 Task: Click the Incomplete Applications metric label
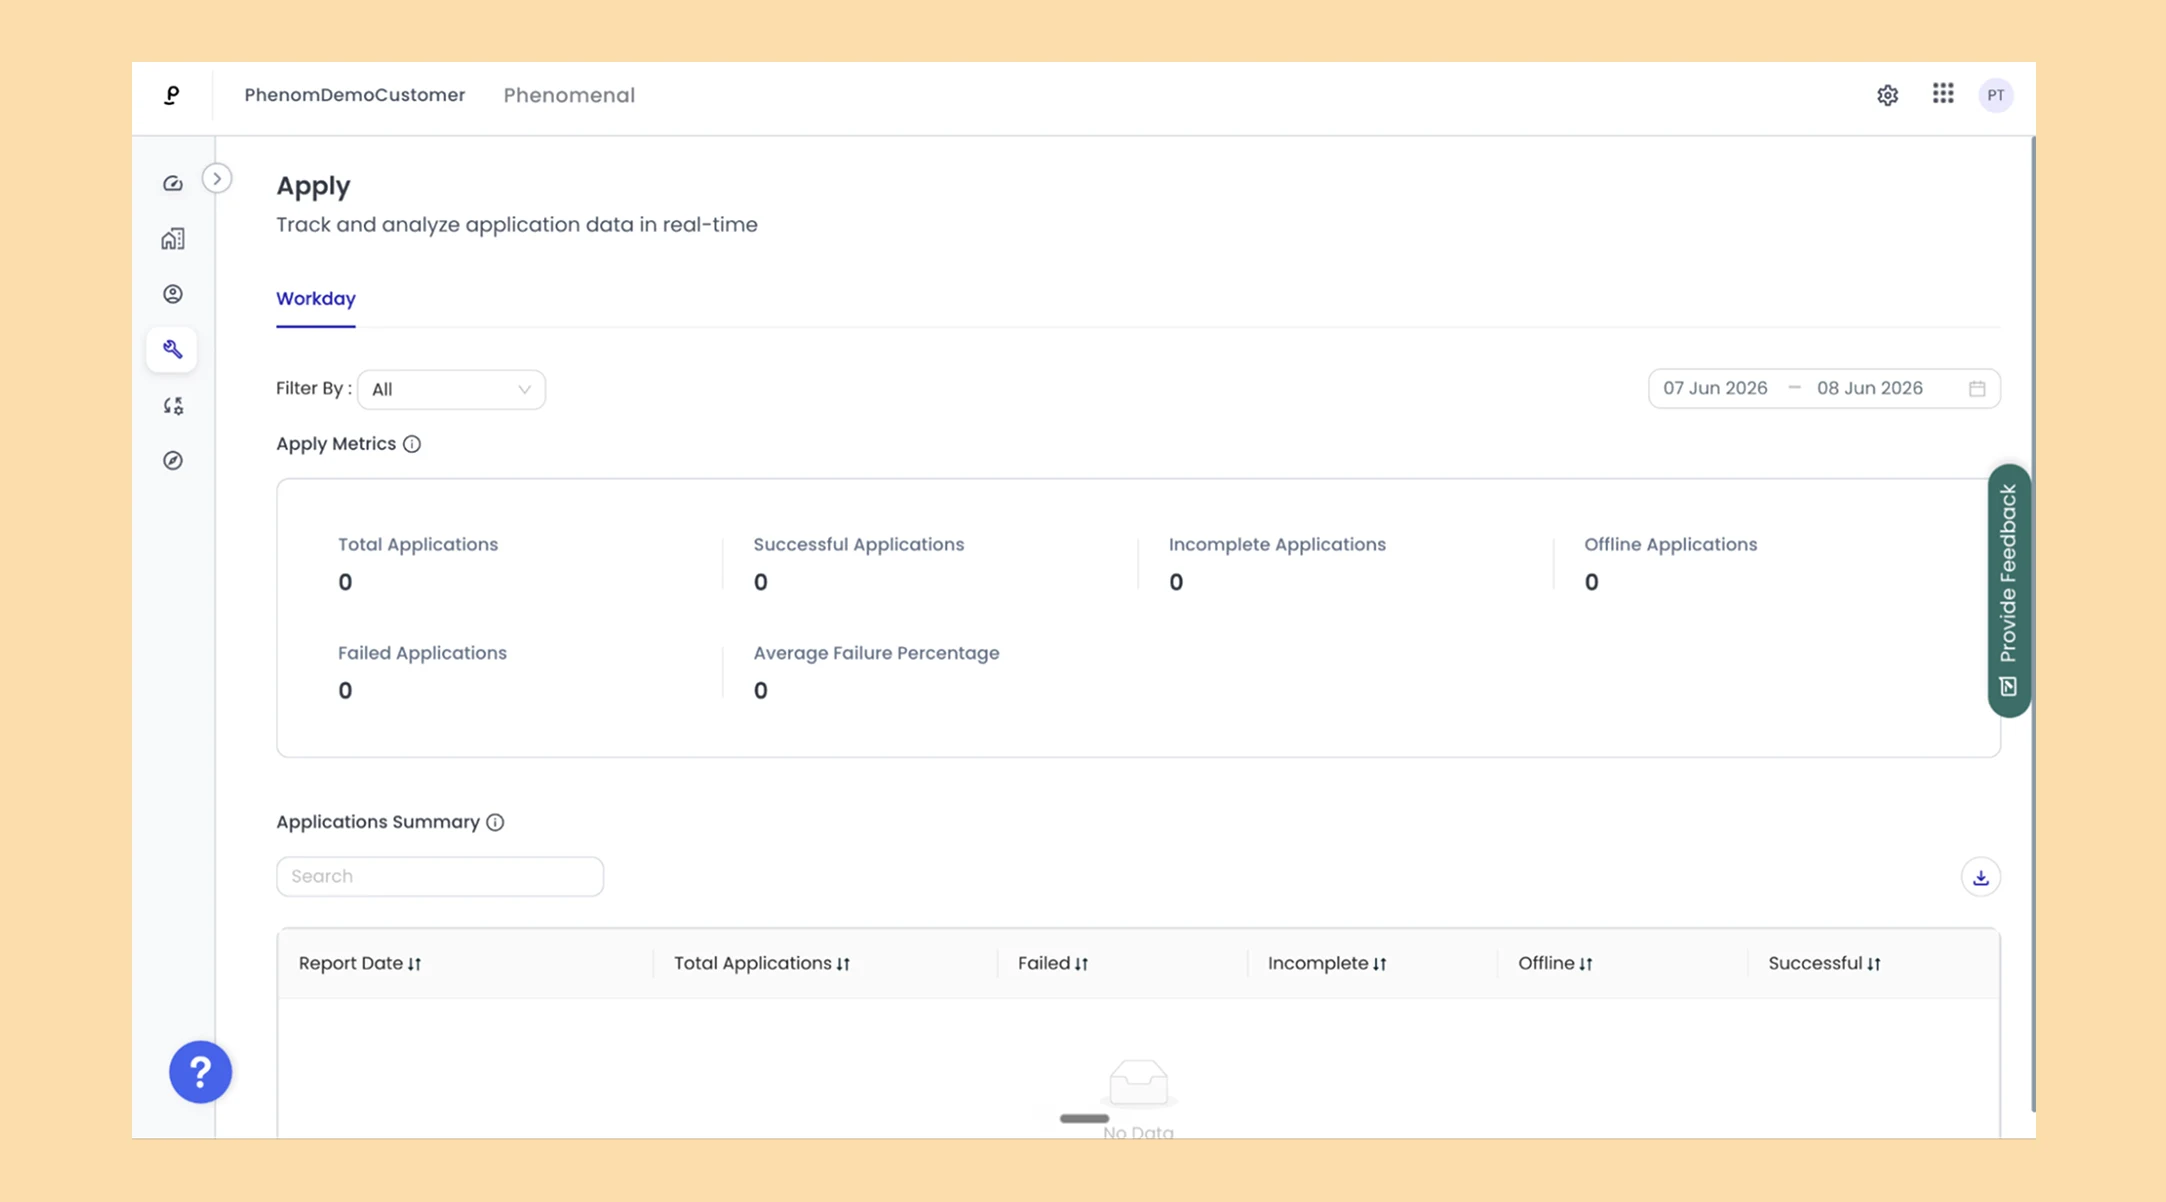point(1277,545)
